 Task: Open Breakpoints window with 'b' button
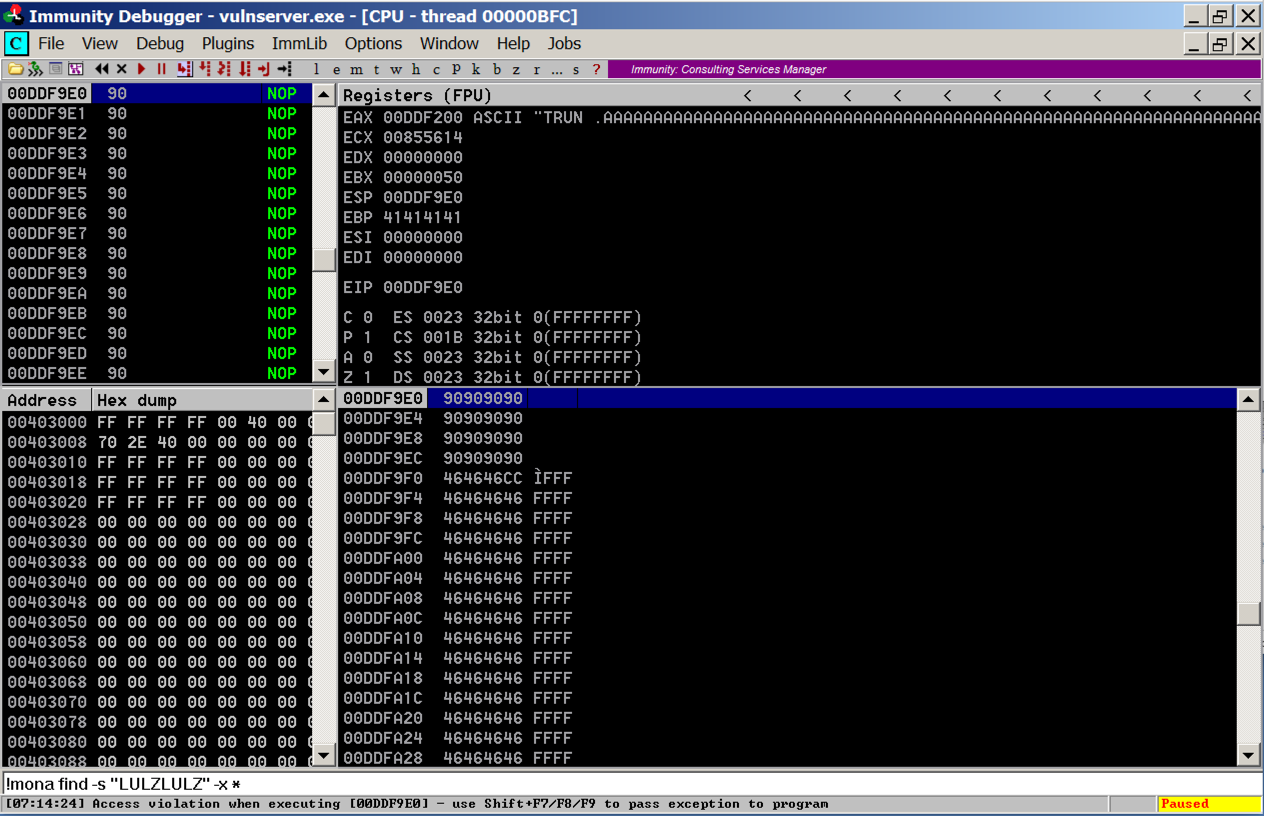[x=497, y=69]
